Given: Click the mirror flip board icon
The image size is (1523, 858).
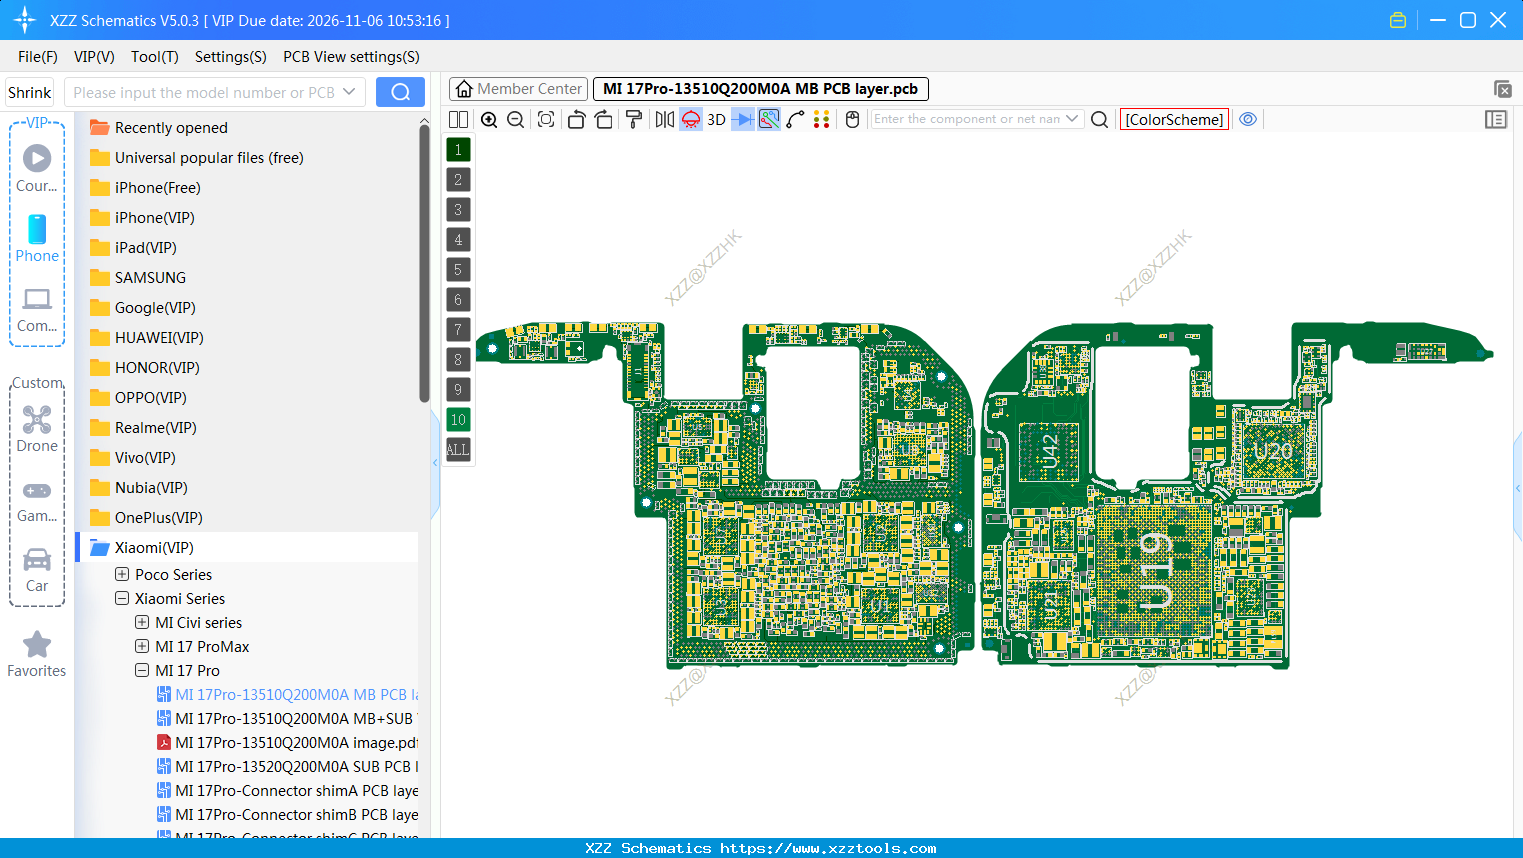Looking at the screenshot, I should pyautogui.click(x=664, y=120).
